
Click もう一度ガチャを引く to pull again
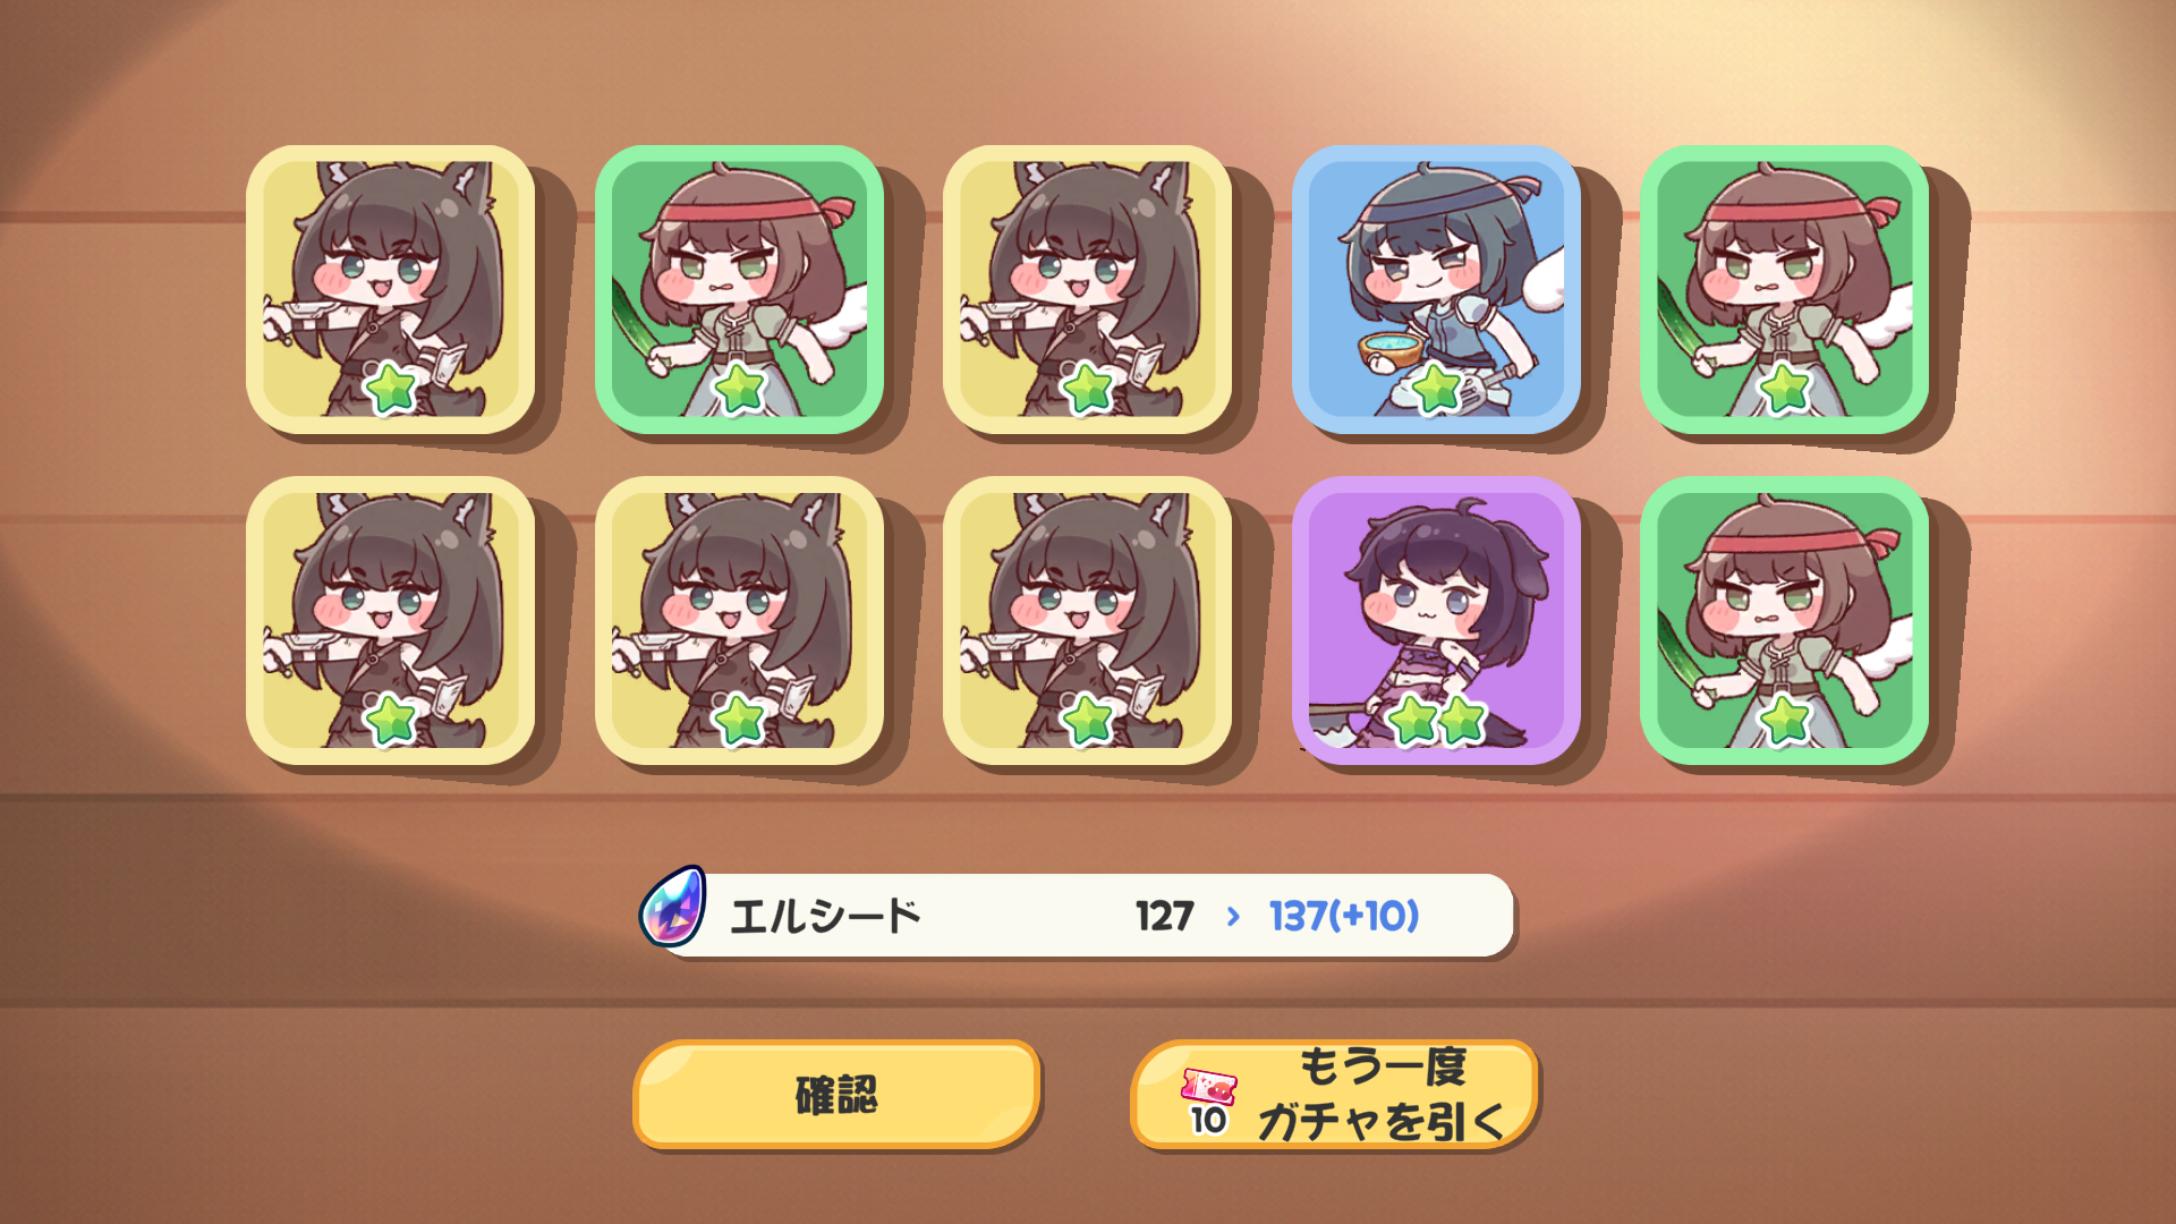tap(1334, 1094)
